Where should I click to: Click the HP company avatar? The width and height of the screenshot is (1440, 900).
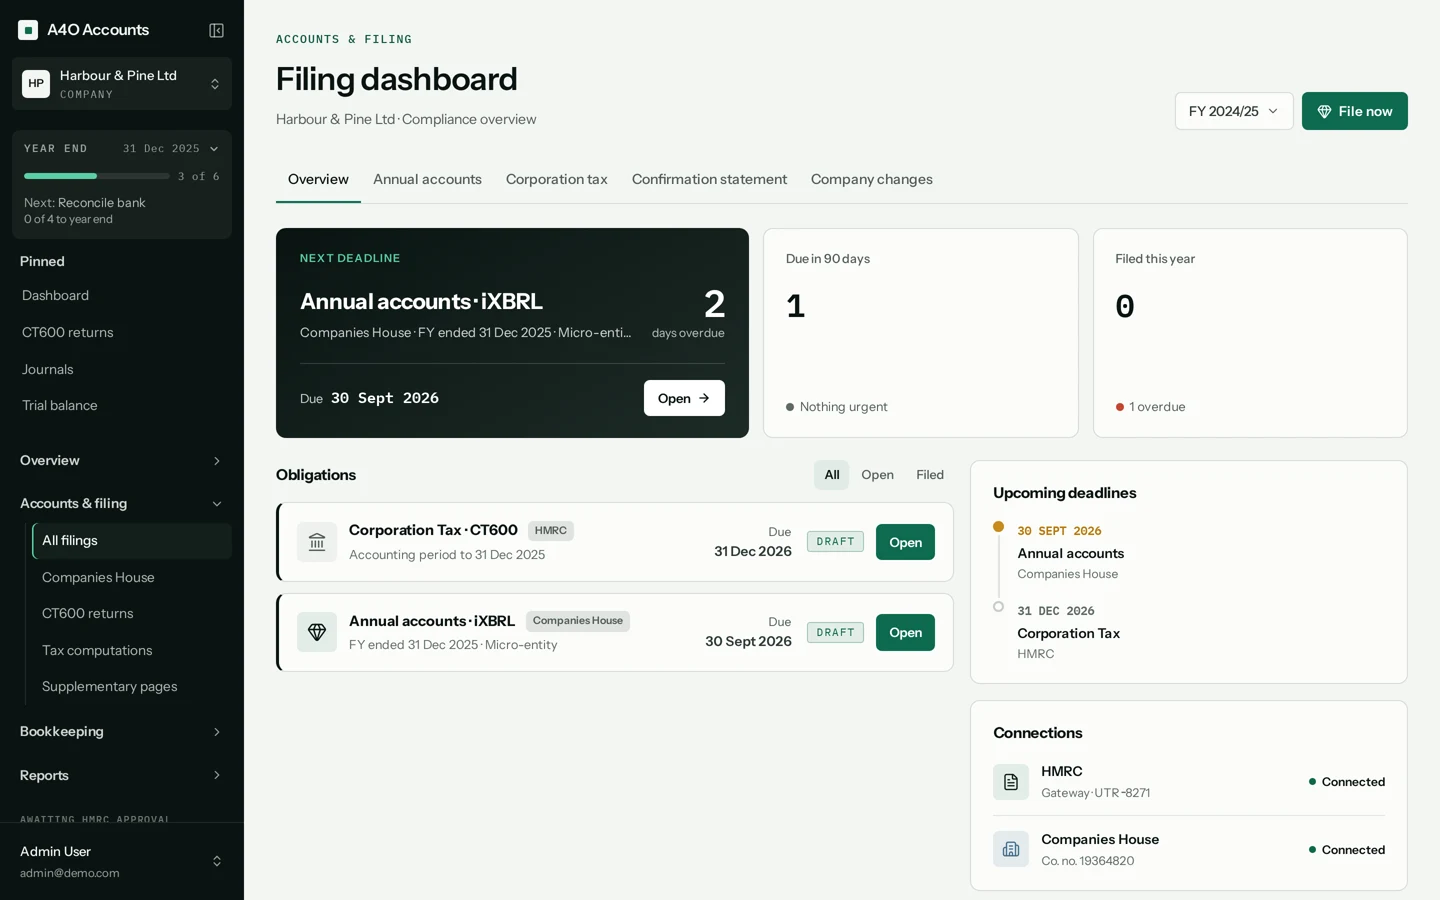(36, 84)
